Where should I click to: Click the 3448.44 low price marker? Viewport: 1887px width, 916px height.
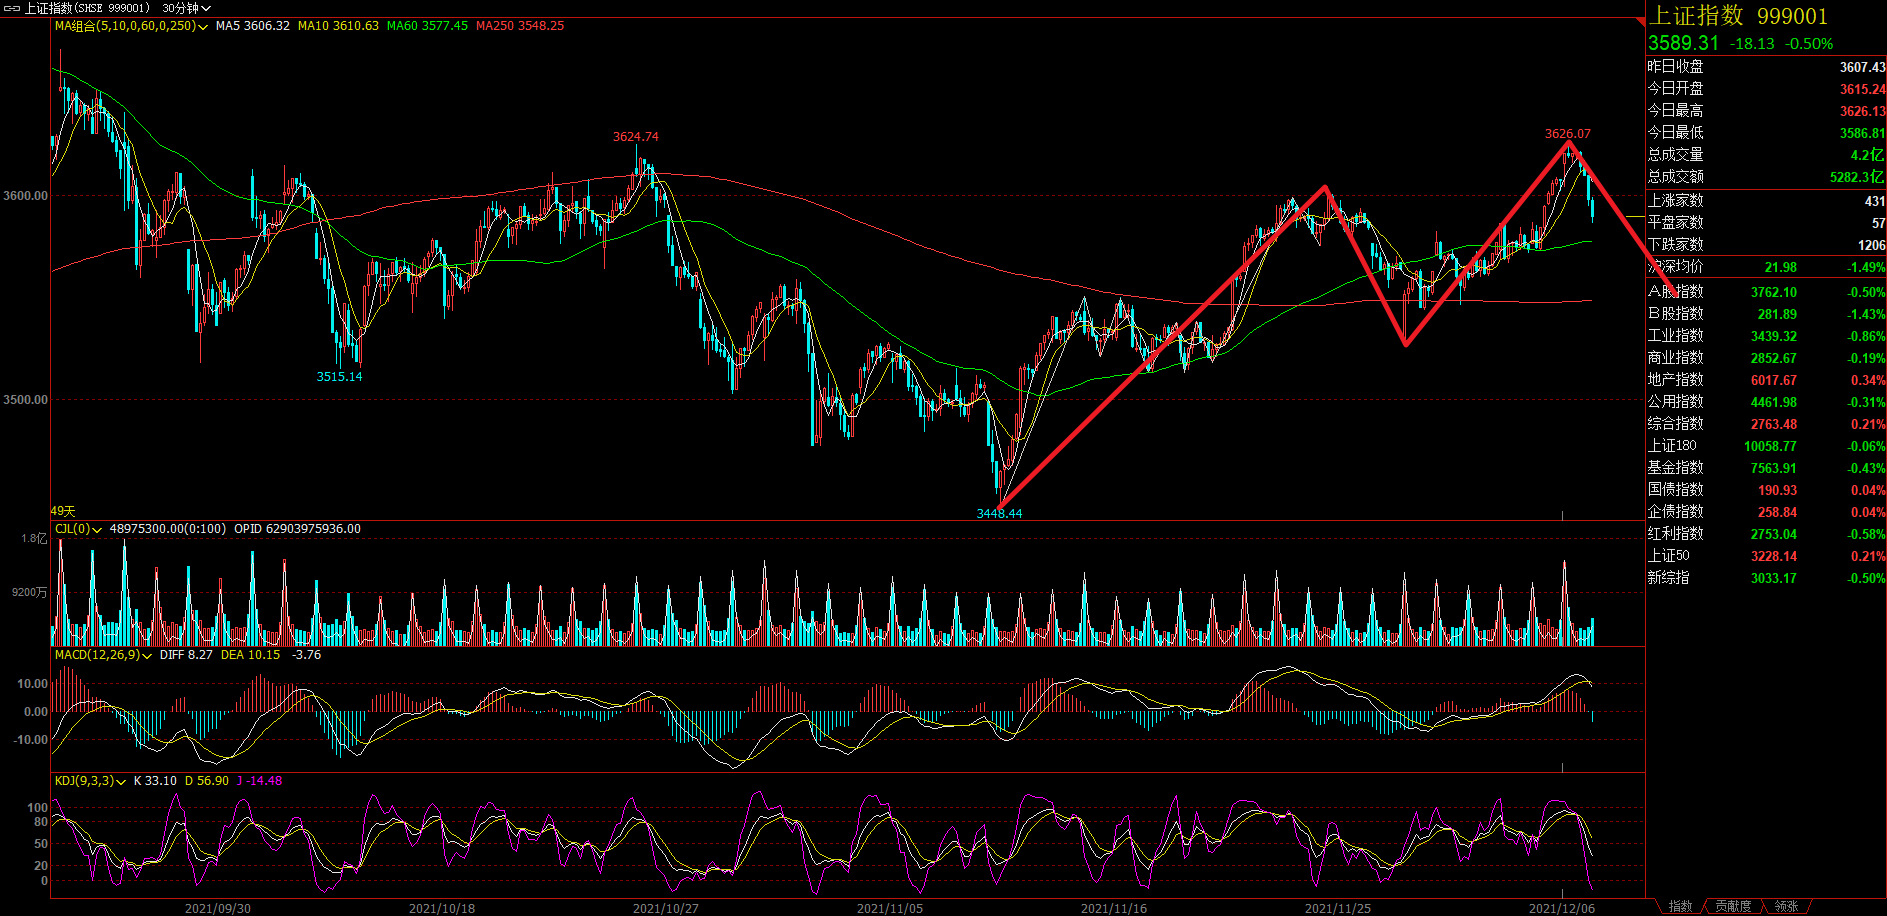click(x=999, y=513)
